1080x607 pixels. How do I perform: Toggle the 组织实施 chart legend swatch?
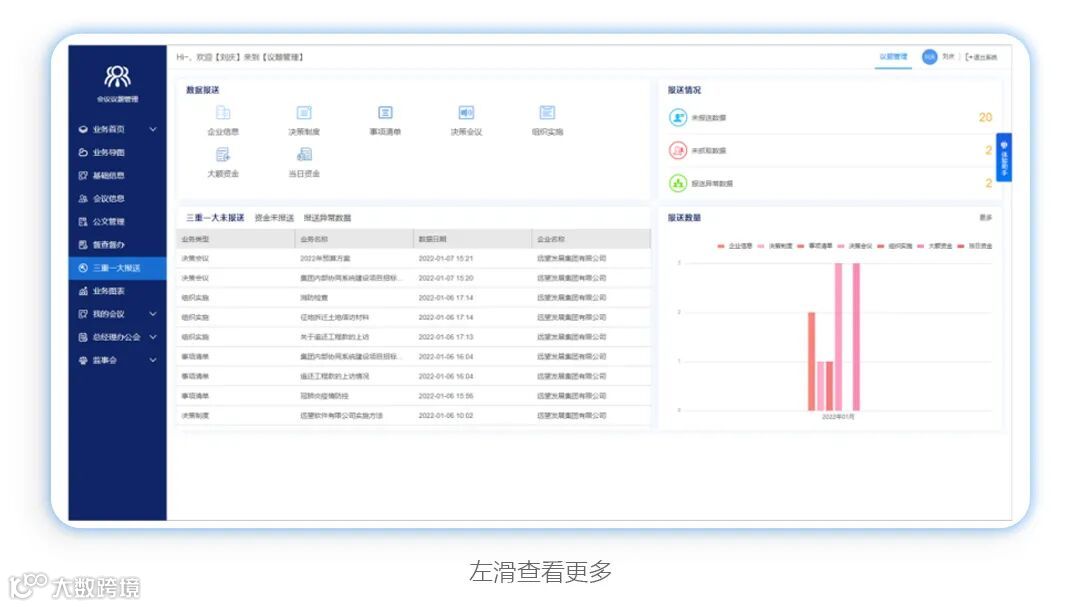(881, 246)
